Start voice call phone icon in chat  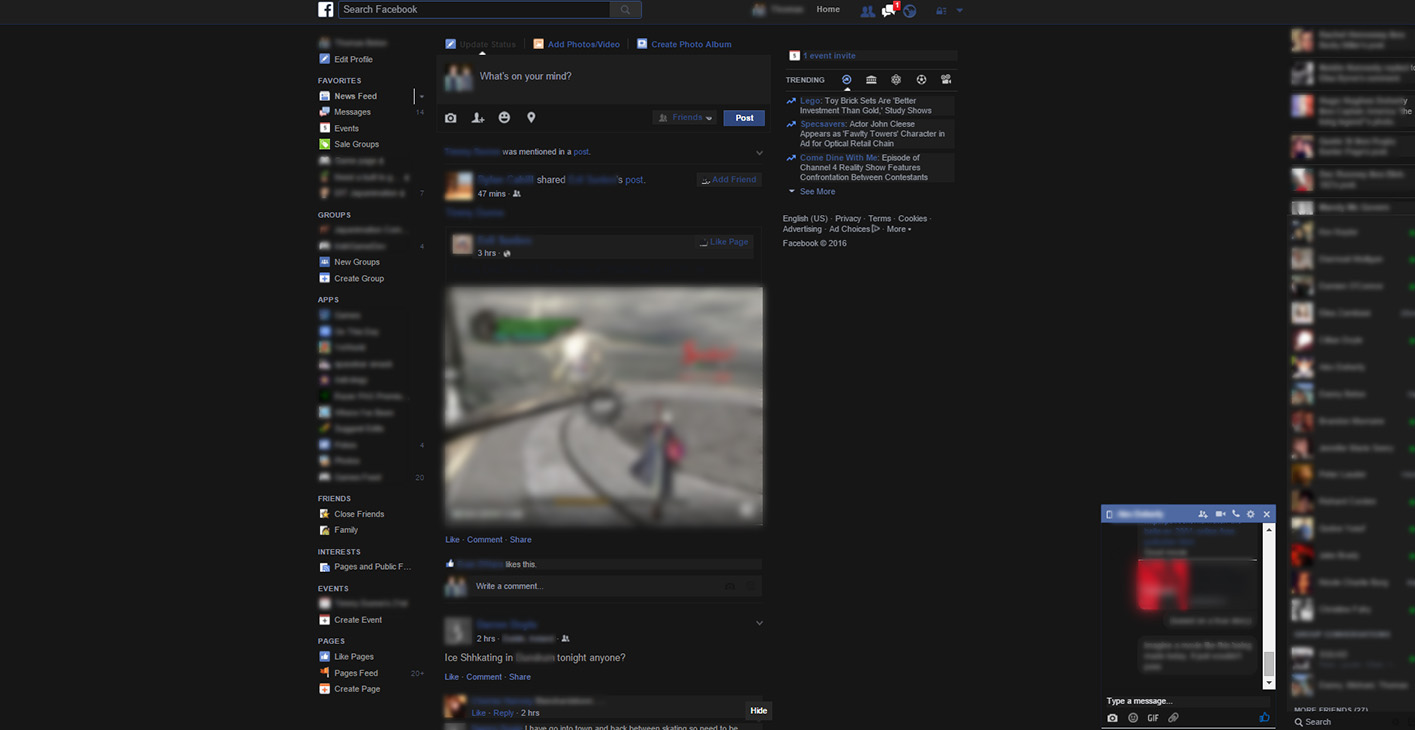[1236, 514]
